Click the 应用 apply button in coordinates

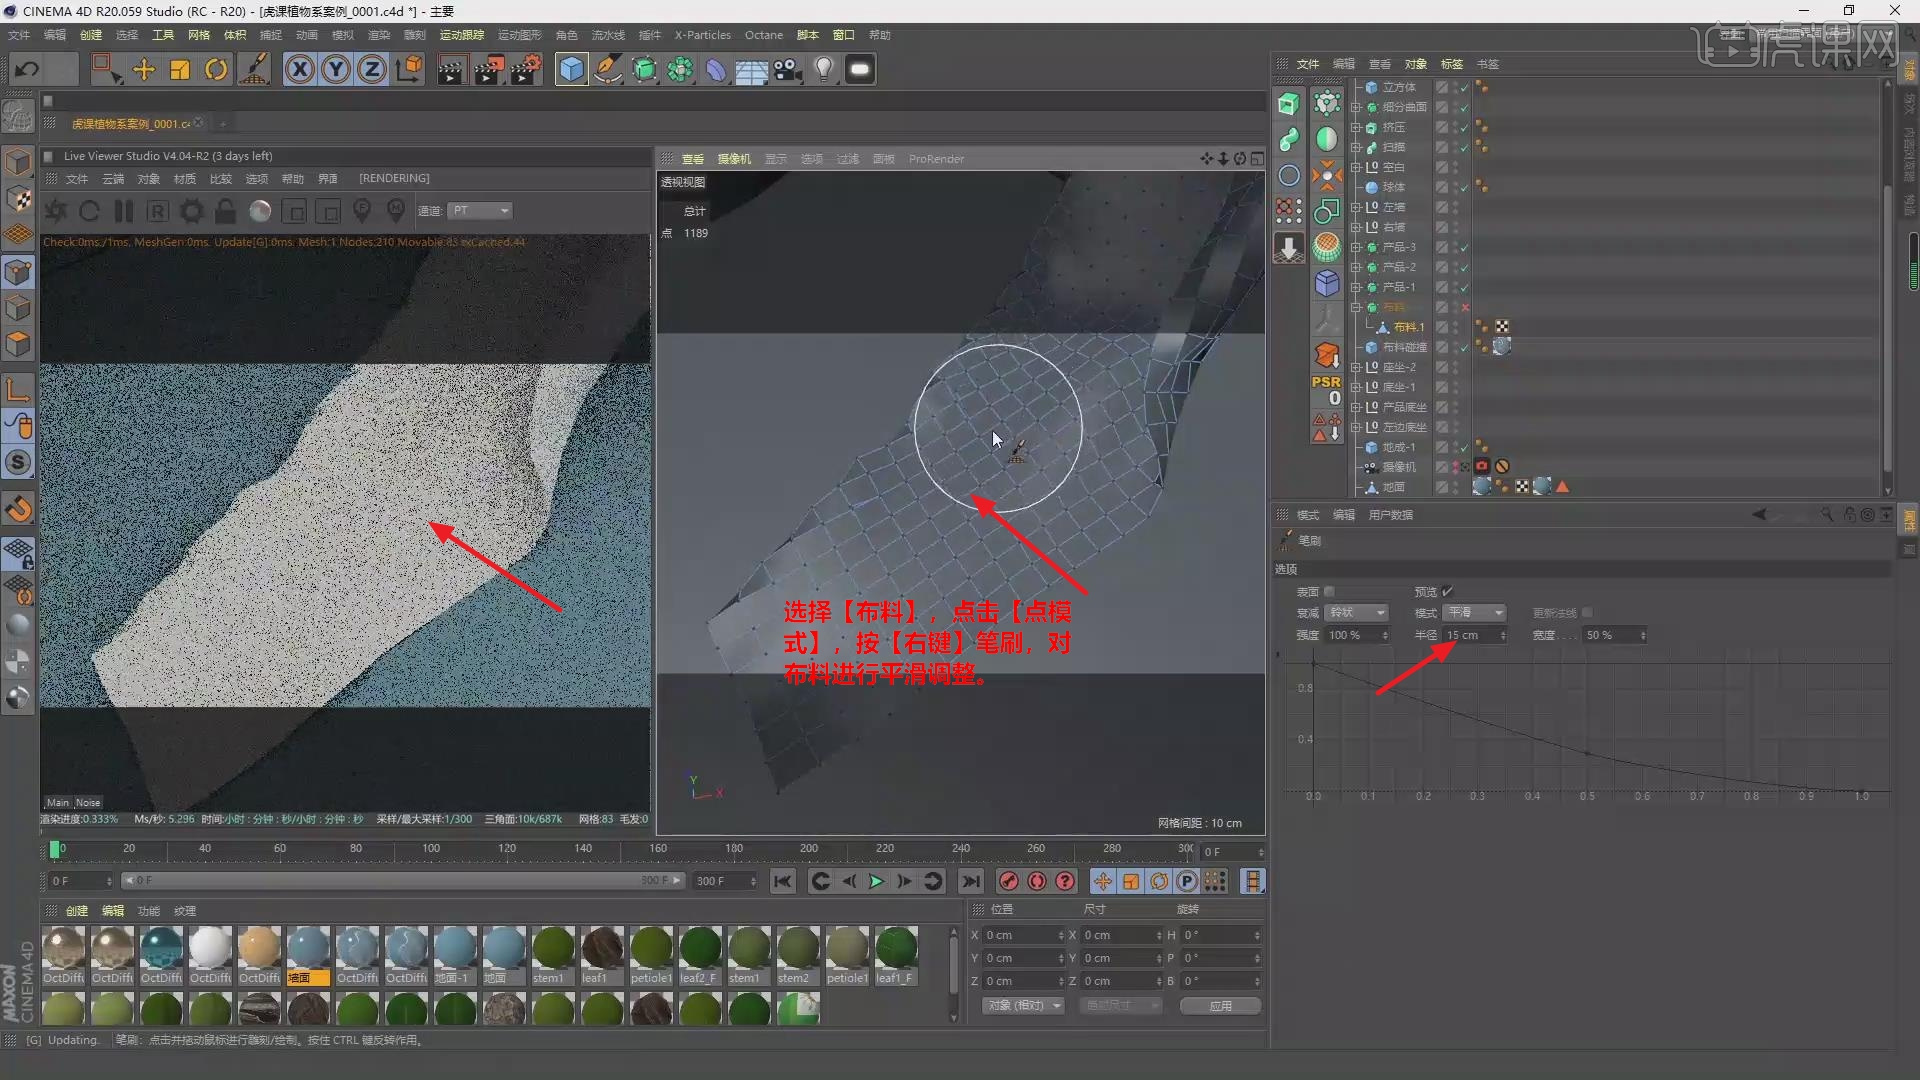[1220, 1006]
